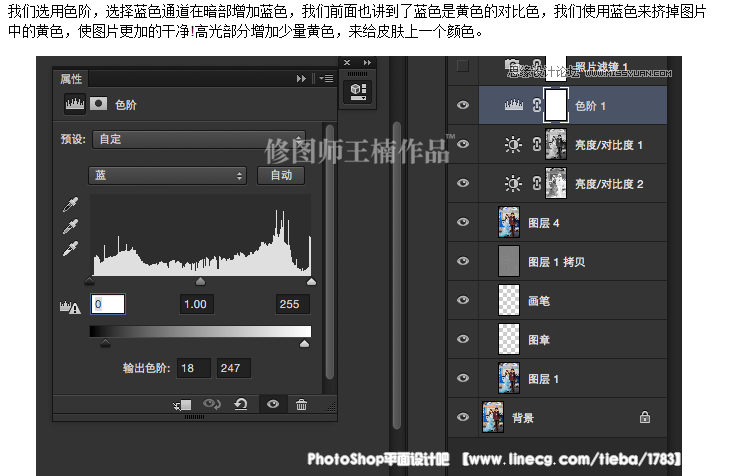Select layer named 图章
The height and width of the screenshot is (476, 731).
pos(538,340)
